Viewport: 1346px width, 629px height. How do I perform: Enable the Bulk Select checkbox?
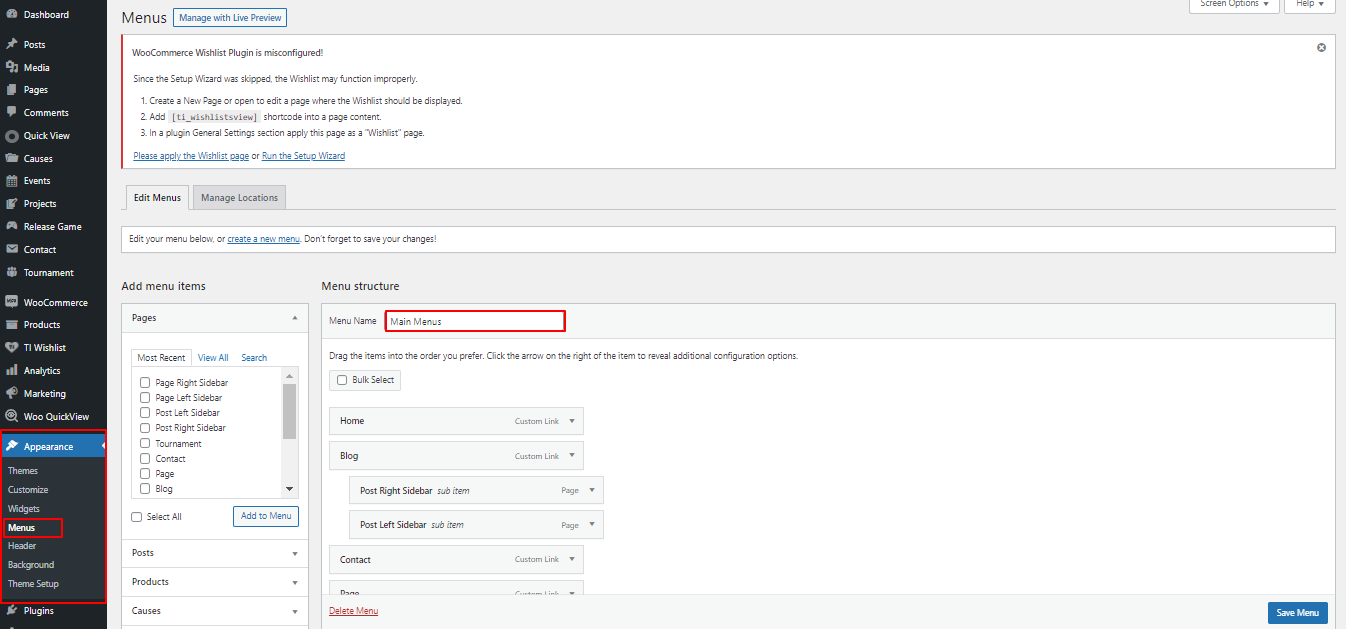[x=342, y=380]
